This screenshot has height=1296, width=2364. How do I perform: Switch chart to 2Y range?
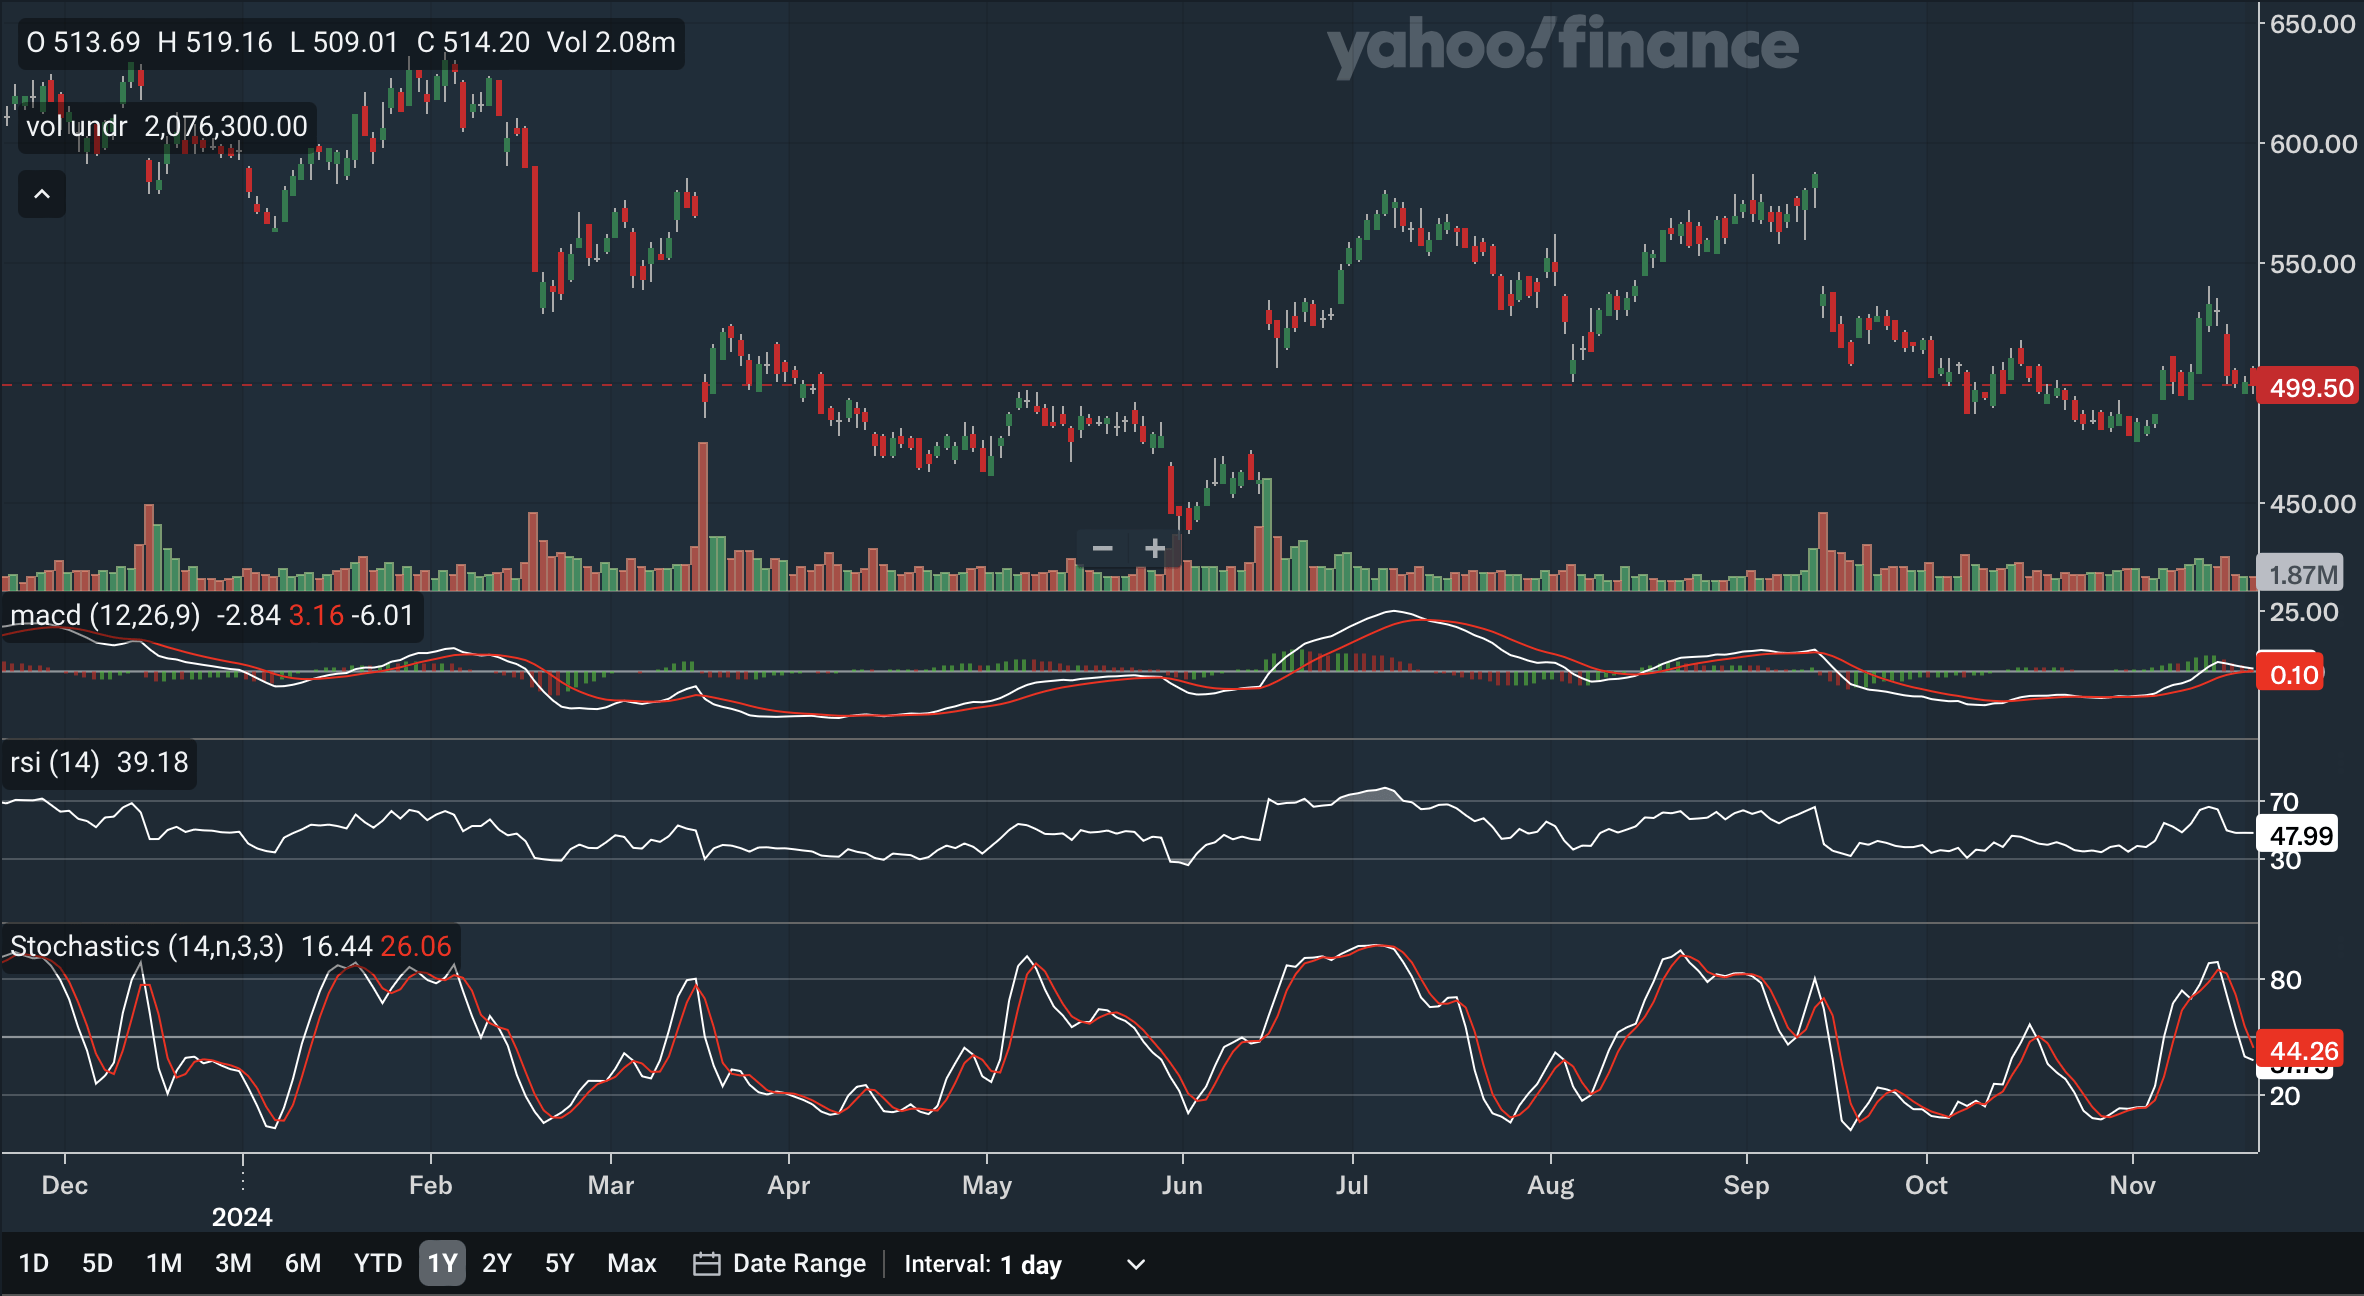497,1263
